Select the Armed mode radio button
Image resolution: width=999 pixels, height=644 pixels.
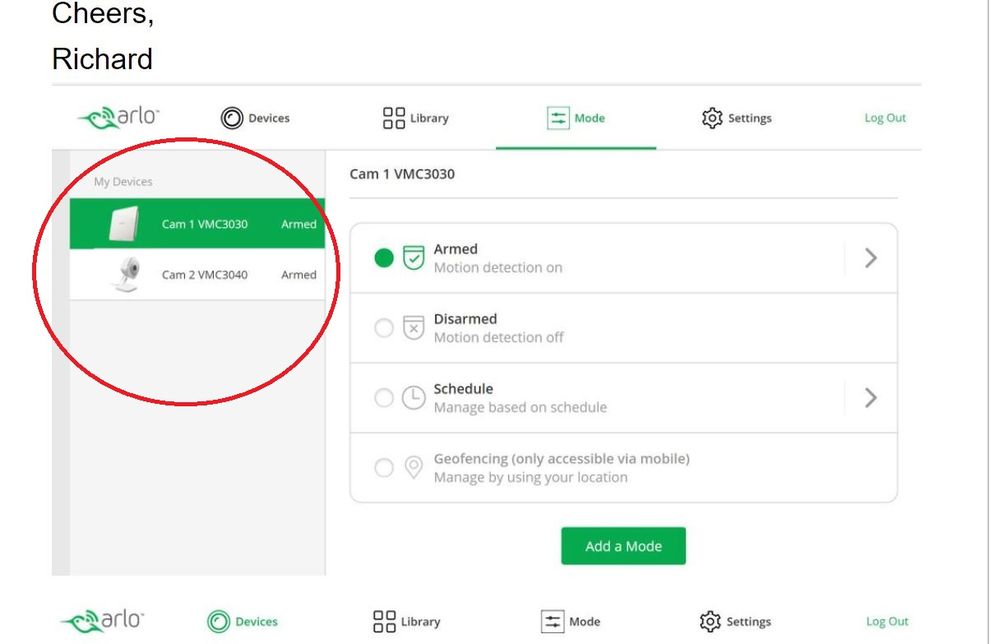(x=384, y=258)
